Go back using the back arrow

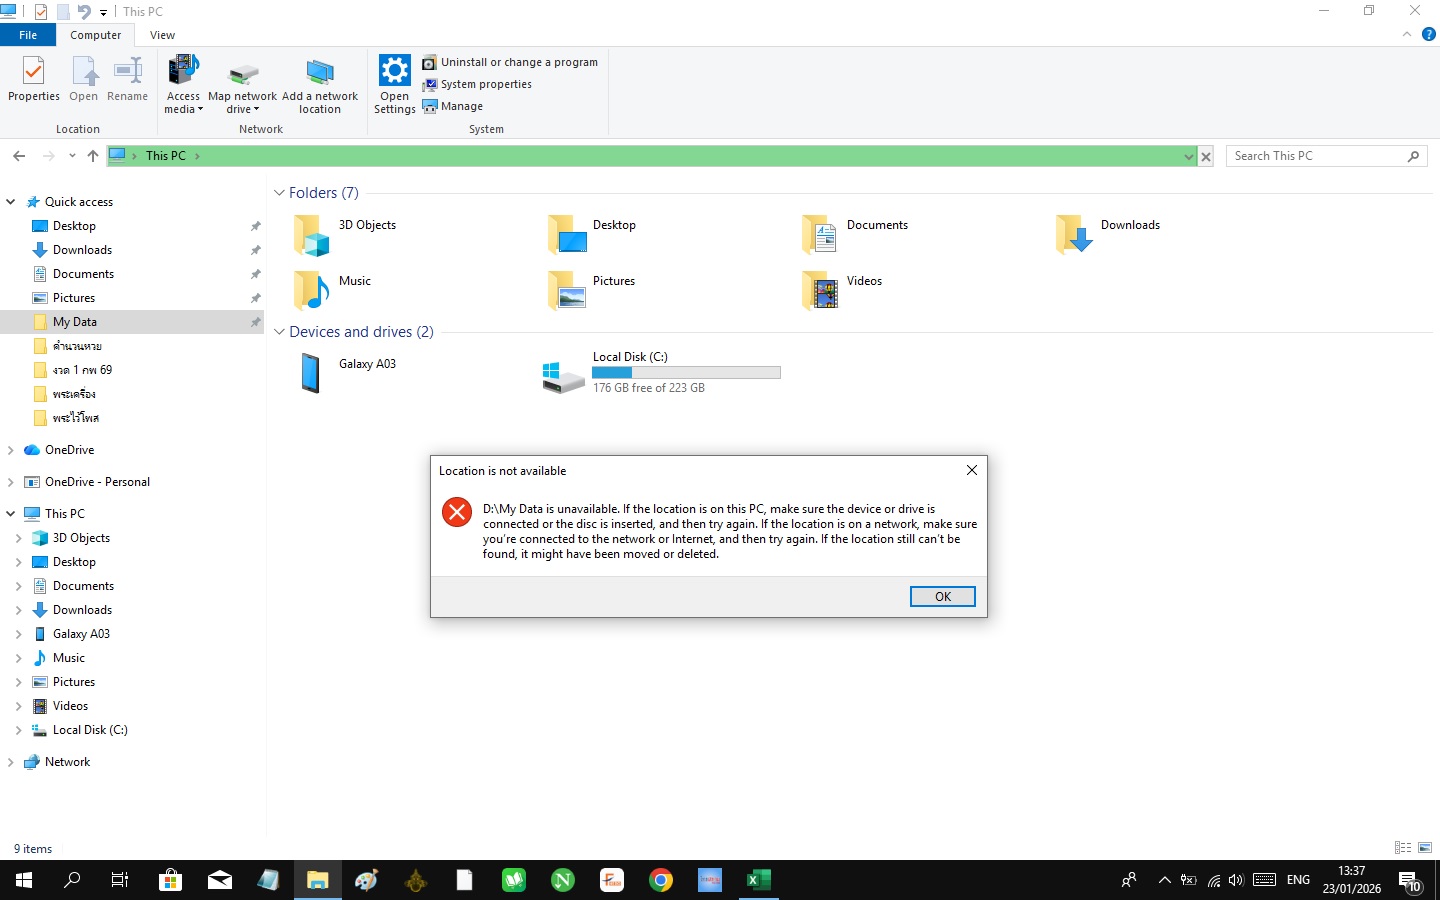pos(19,156)
